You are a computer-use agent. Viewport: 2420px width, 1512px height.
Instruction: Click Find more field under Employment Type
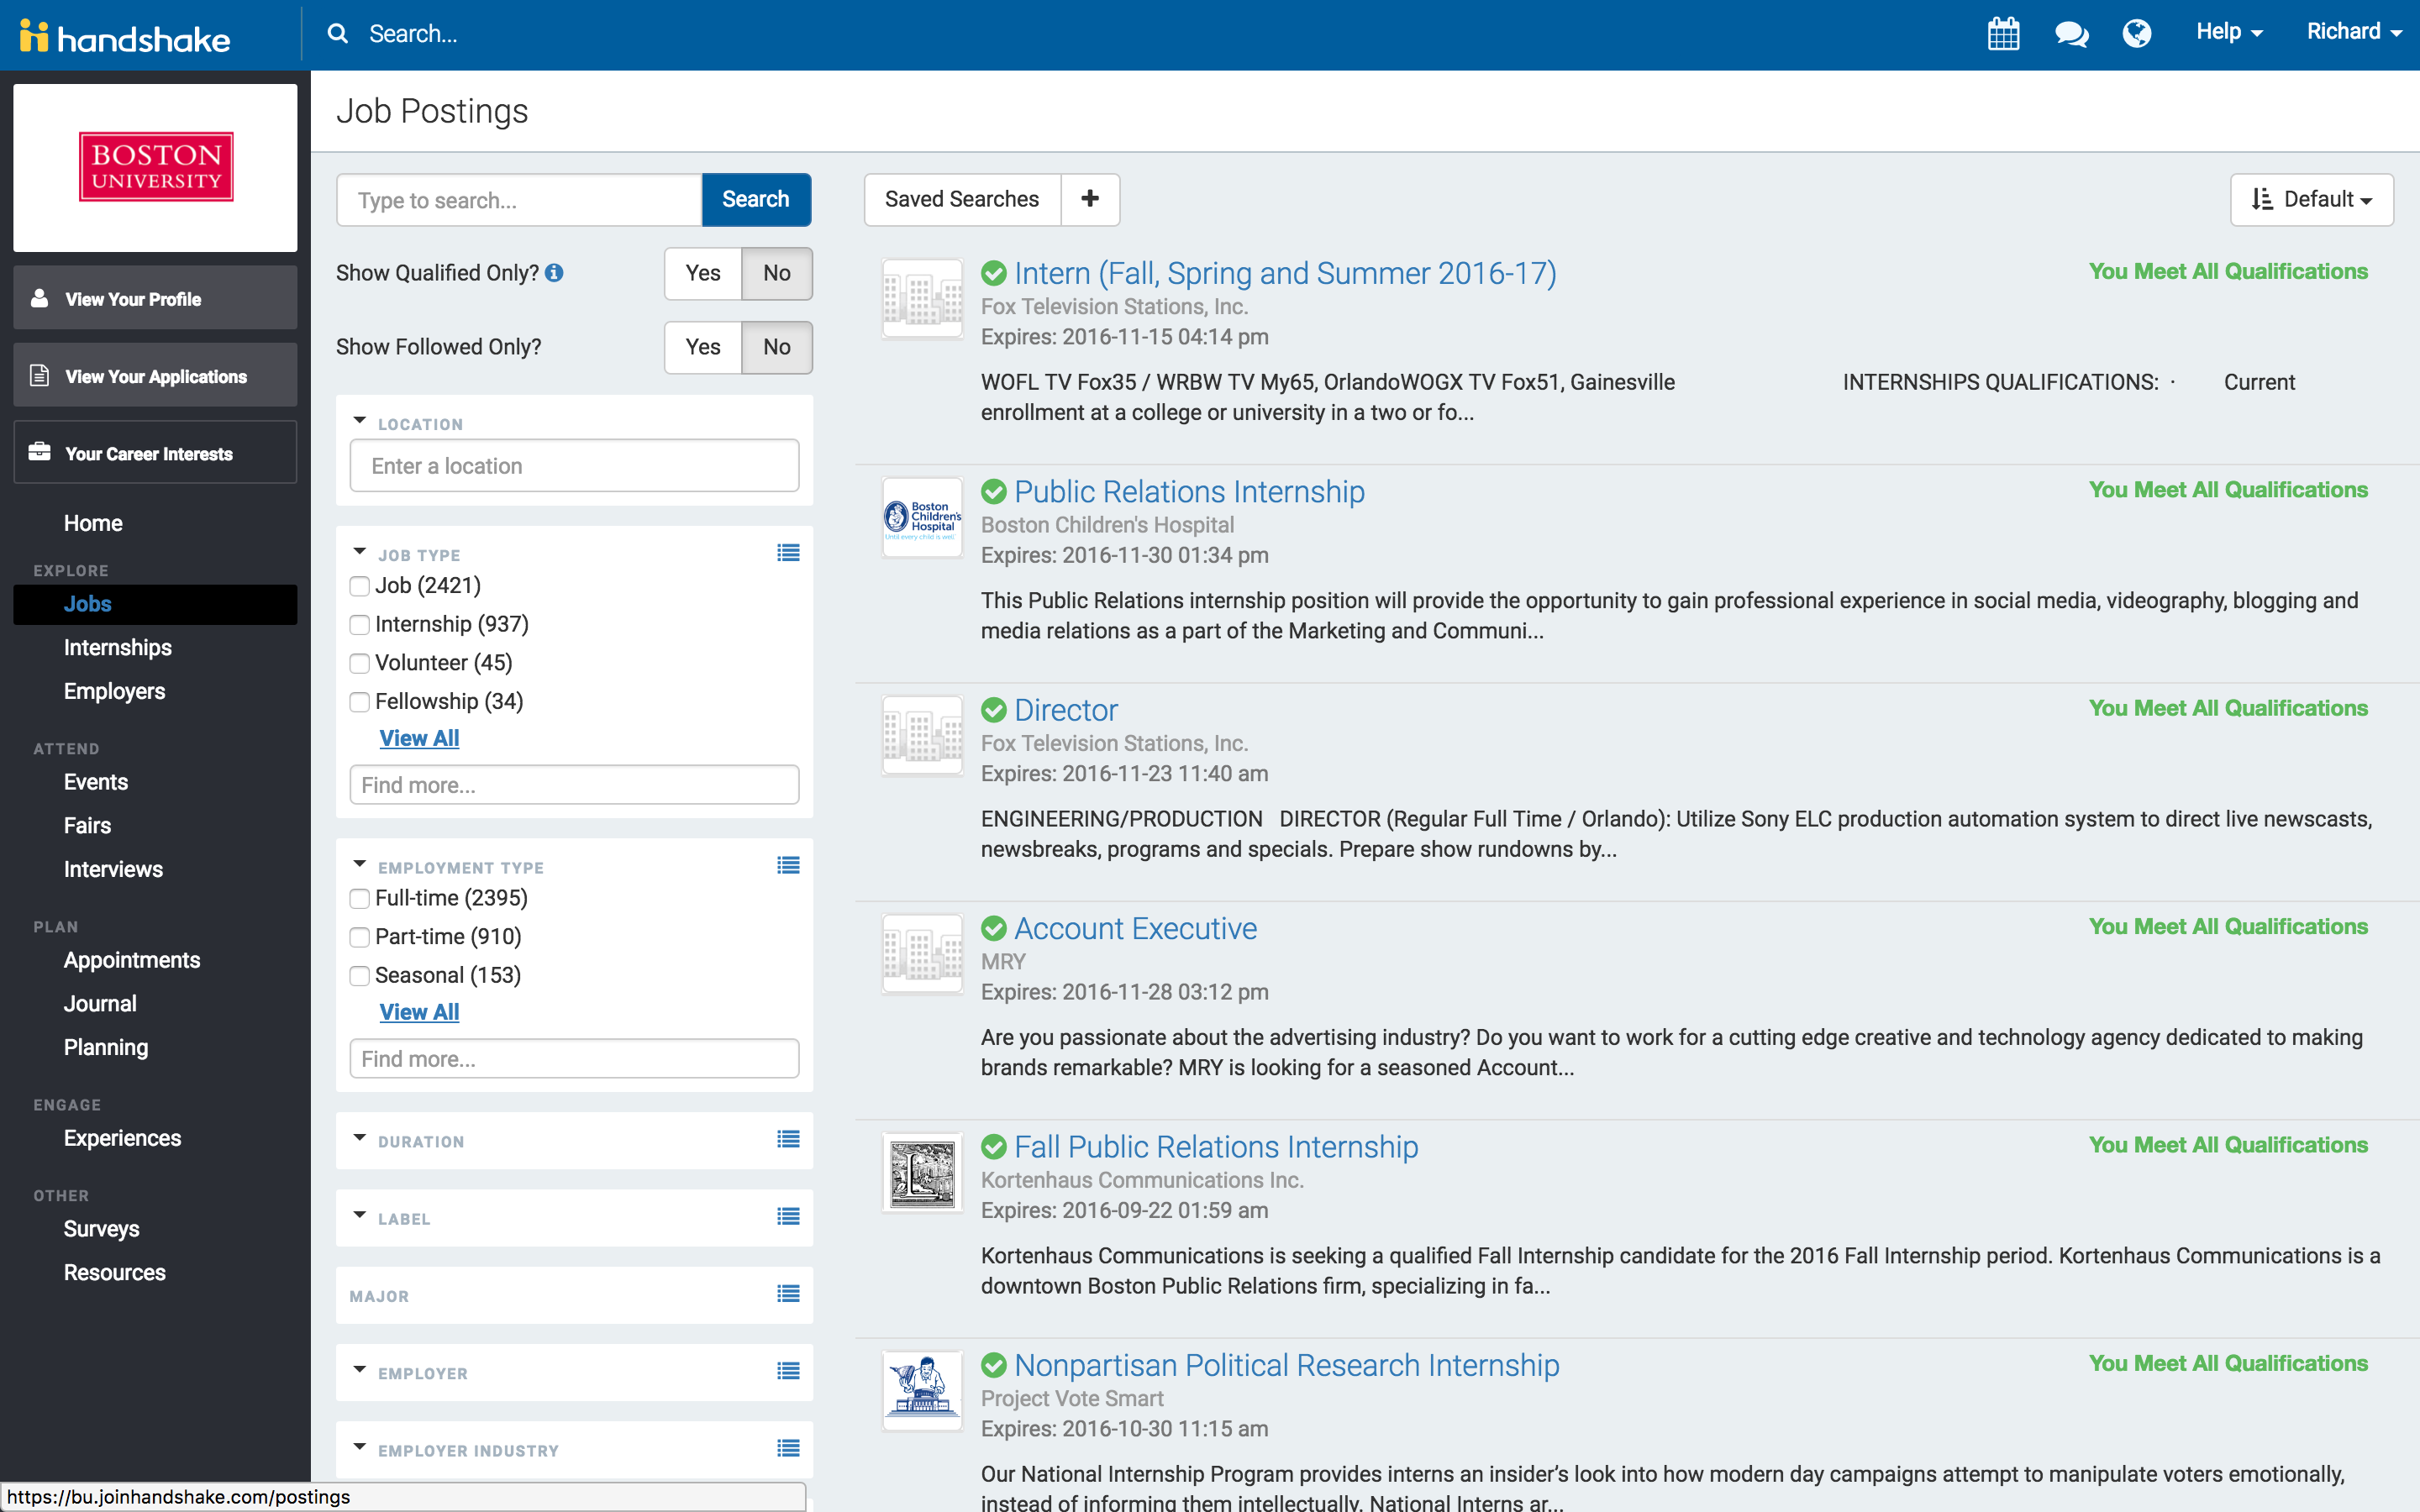(x=574, y=1059)
